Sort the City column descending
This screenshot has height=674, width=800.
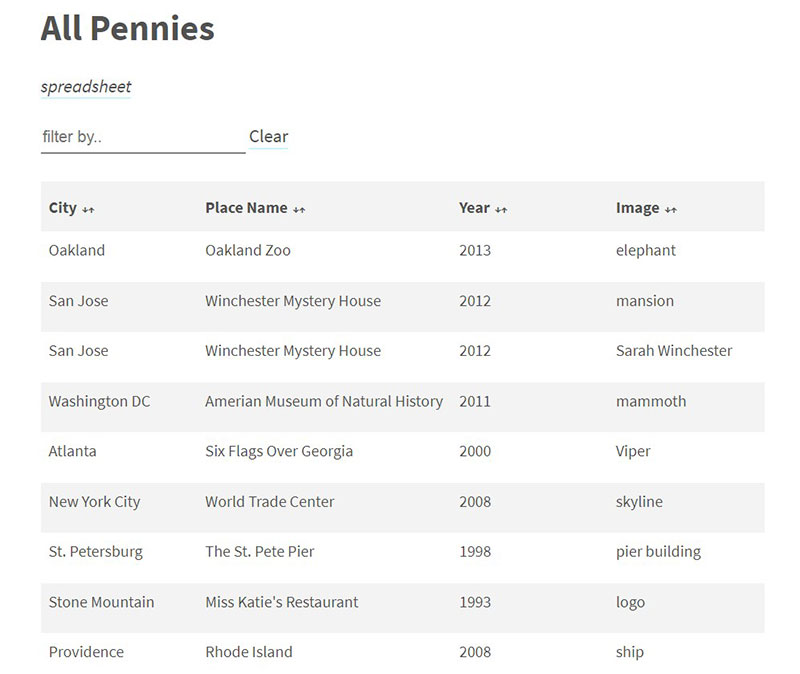pyautogui.click(x=84, y=208)
